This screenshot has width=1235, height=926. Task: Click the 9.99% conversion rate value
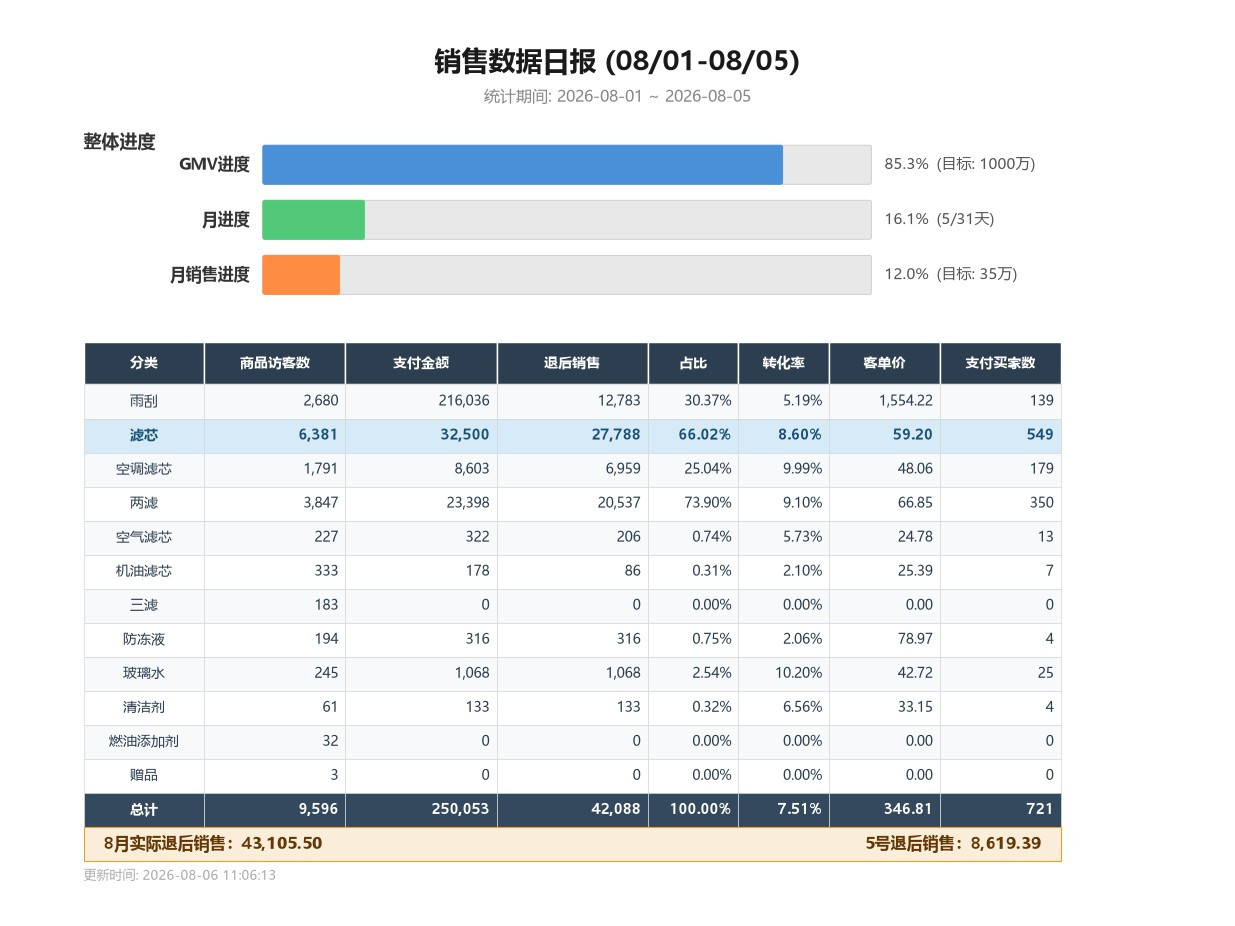[x=802, y=469]
